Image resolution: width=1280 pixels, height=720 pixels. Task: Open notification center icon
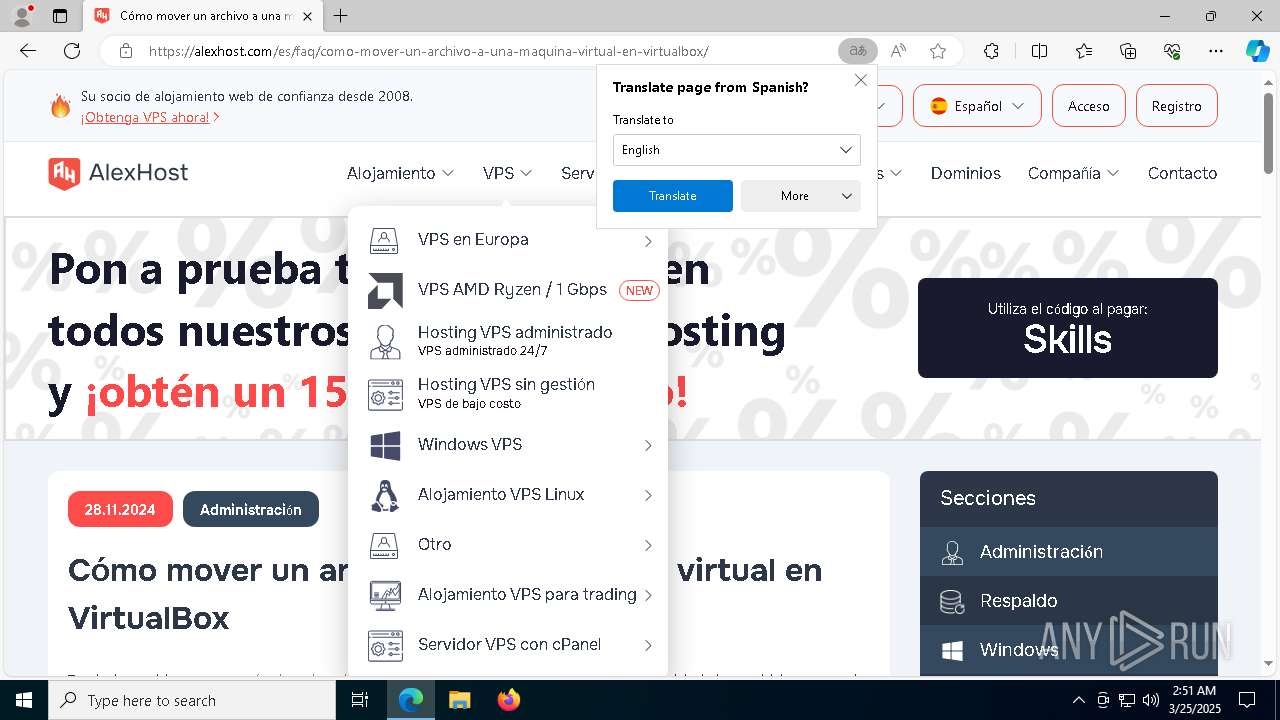pyautogui.click(x=1247, y=700)
